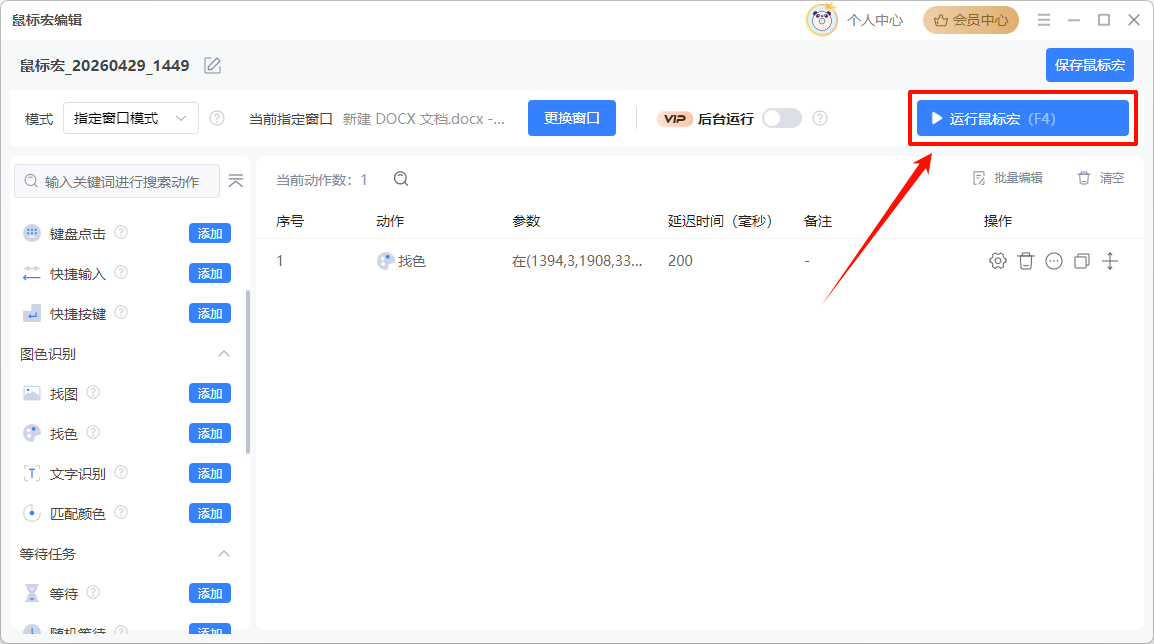
Task: Add the 文字识别 action
Action: coord(210,473)
